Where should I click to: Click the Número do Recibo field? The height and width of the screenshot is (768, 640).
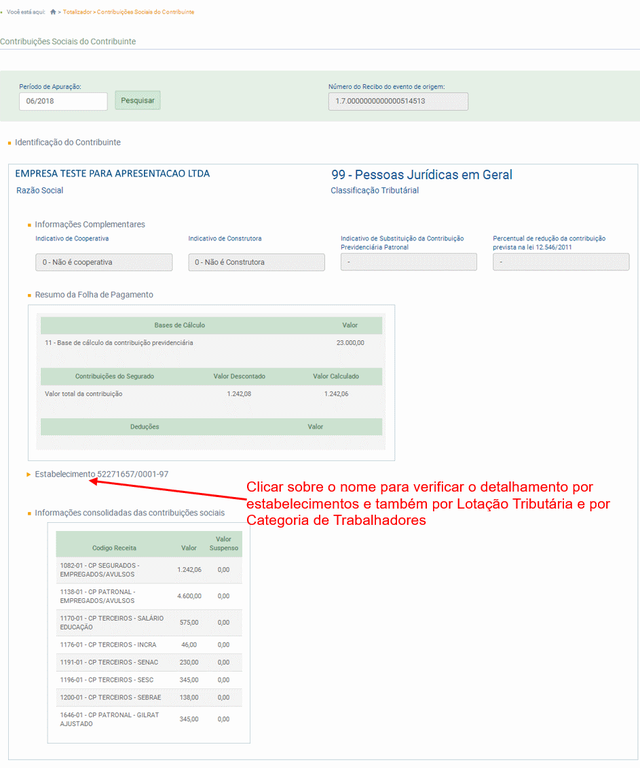tap(397, 101)
